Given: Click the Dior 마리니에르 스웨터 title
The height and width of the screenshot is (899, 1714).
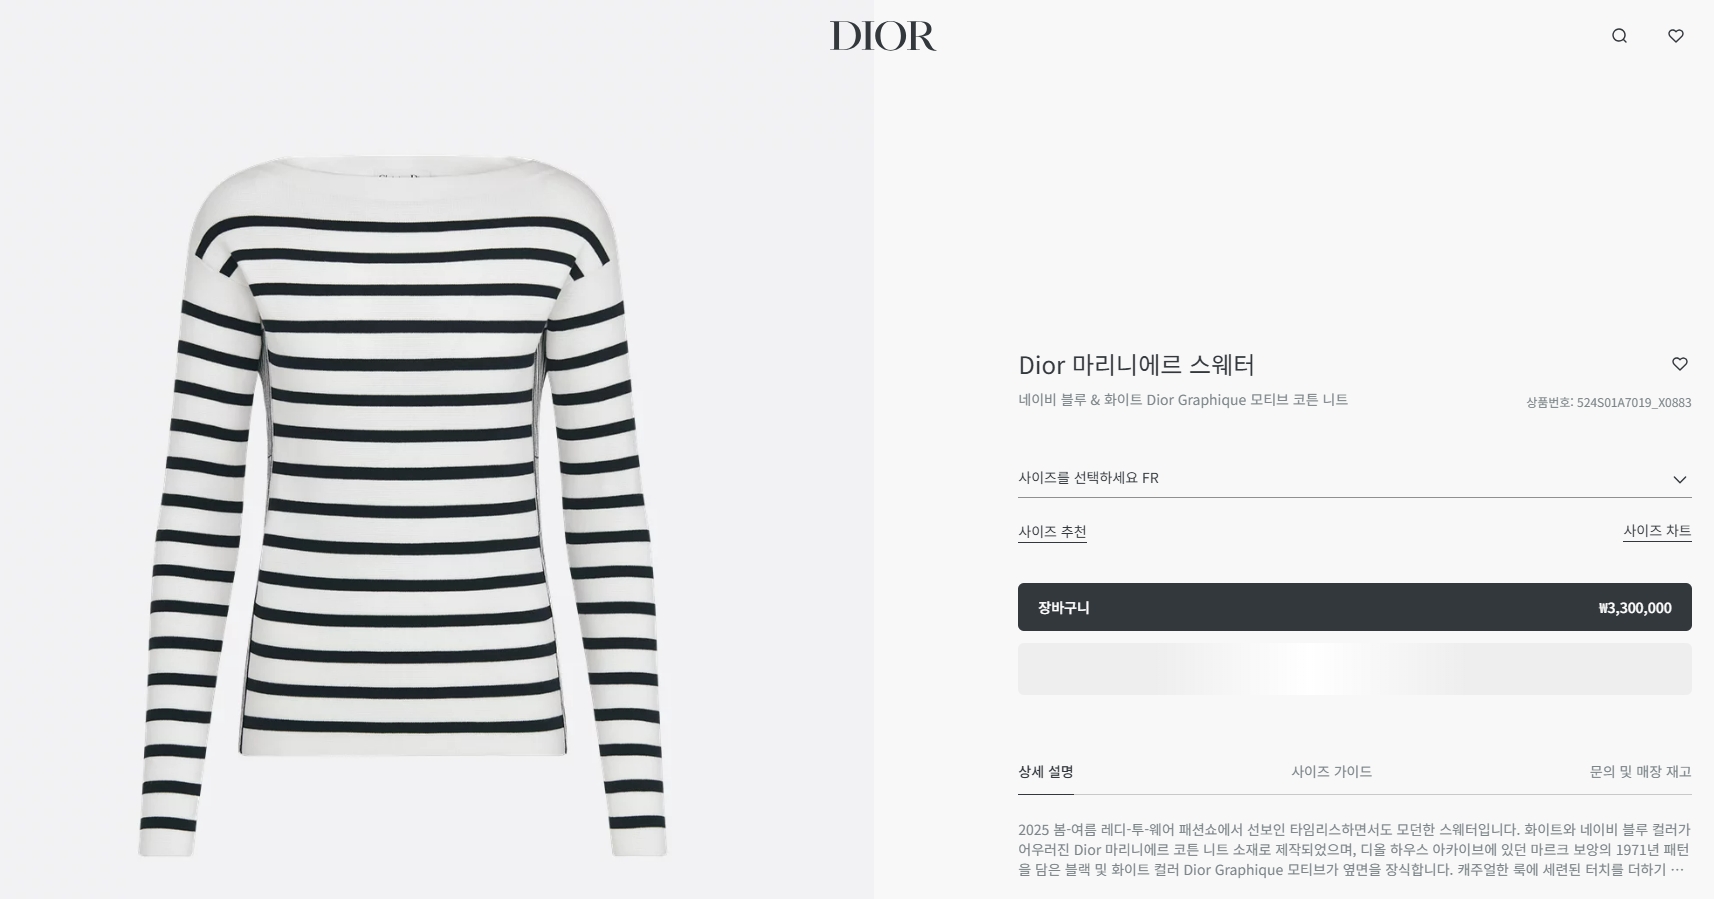Looking at the screenshot, I should (1136, 365).
